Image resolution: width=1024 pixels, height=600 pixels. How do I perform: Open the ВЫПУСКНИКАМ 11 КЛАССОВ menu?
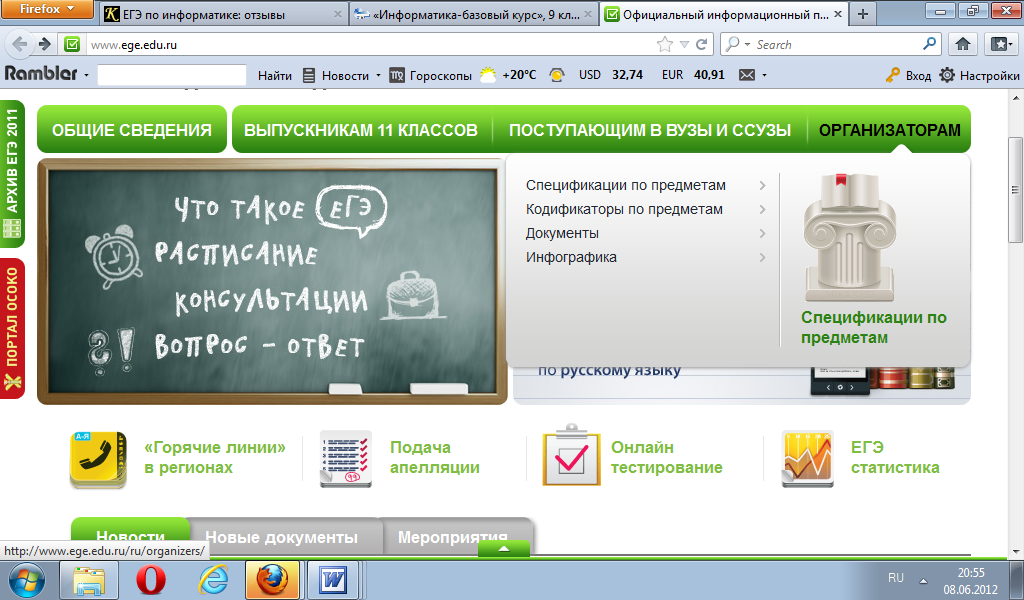360,129
